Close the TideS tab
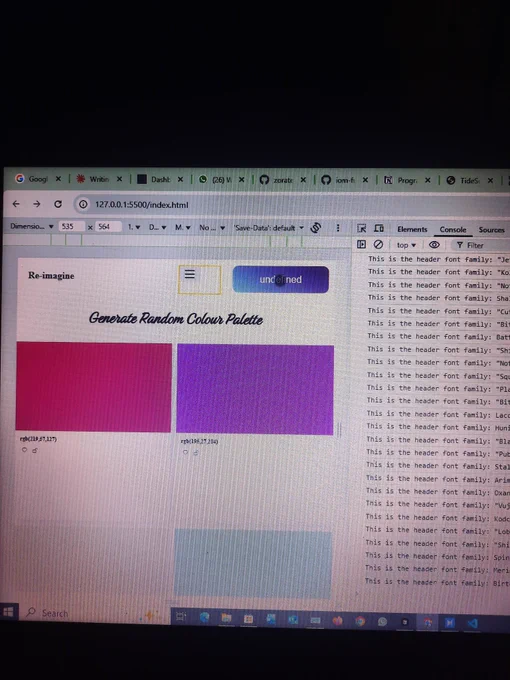Image resolution: width=510 pixels, height=680 pixels. [x=490, y=180]
